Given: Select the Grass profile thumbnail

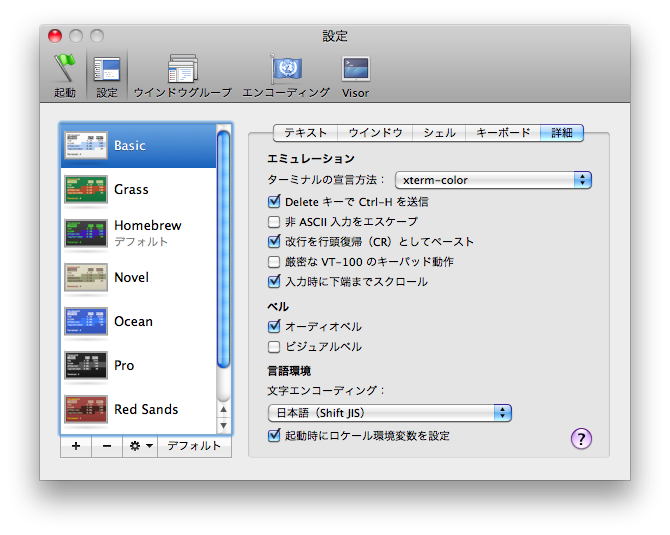Looking at the screenshot, I should coord(85,189).
